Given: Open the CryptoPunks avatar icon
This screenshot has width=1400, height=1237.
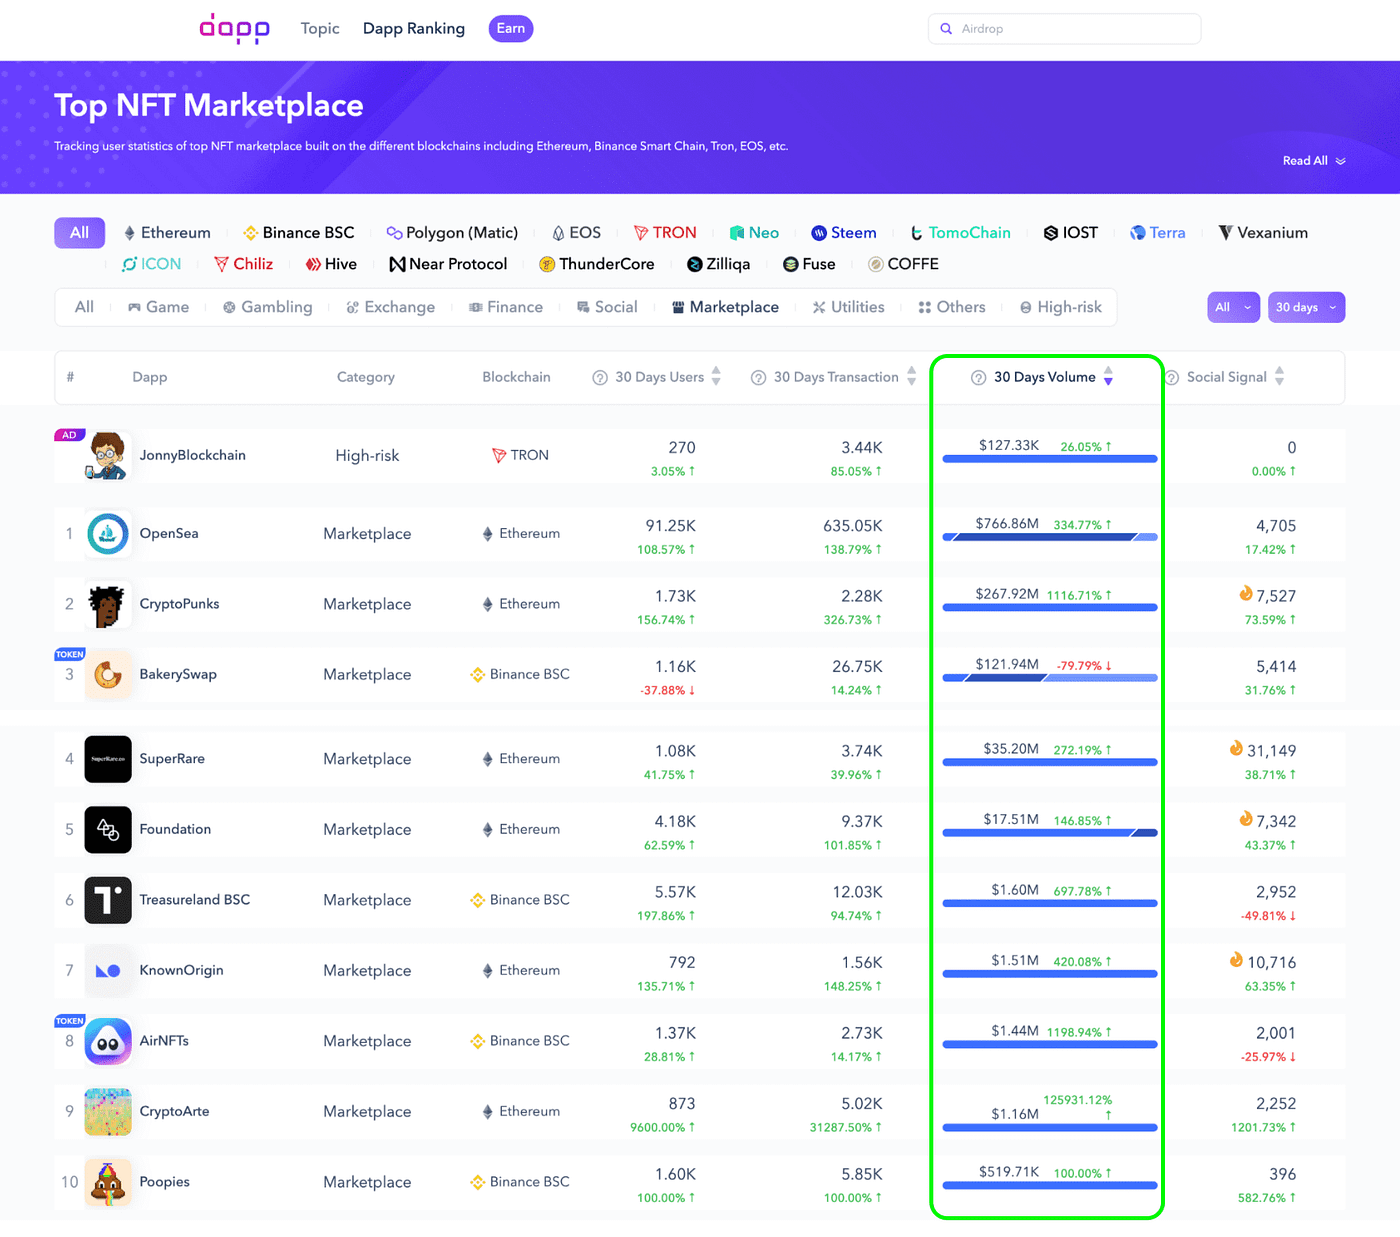Looking at the screenshot, I should coord(108,604).
